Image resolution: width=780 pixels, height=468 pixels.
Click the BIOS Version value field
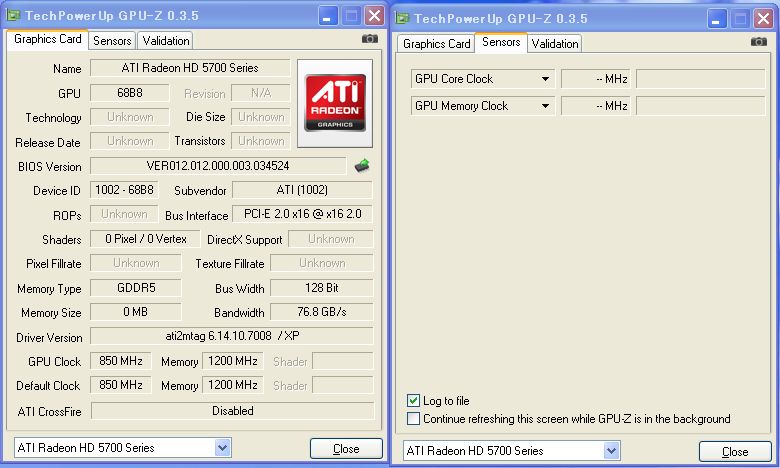point(218,166)
